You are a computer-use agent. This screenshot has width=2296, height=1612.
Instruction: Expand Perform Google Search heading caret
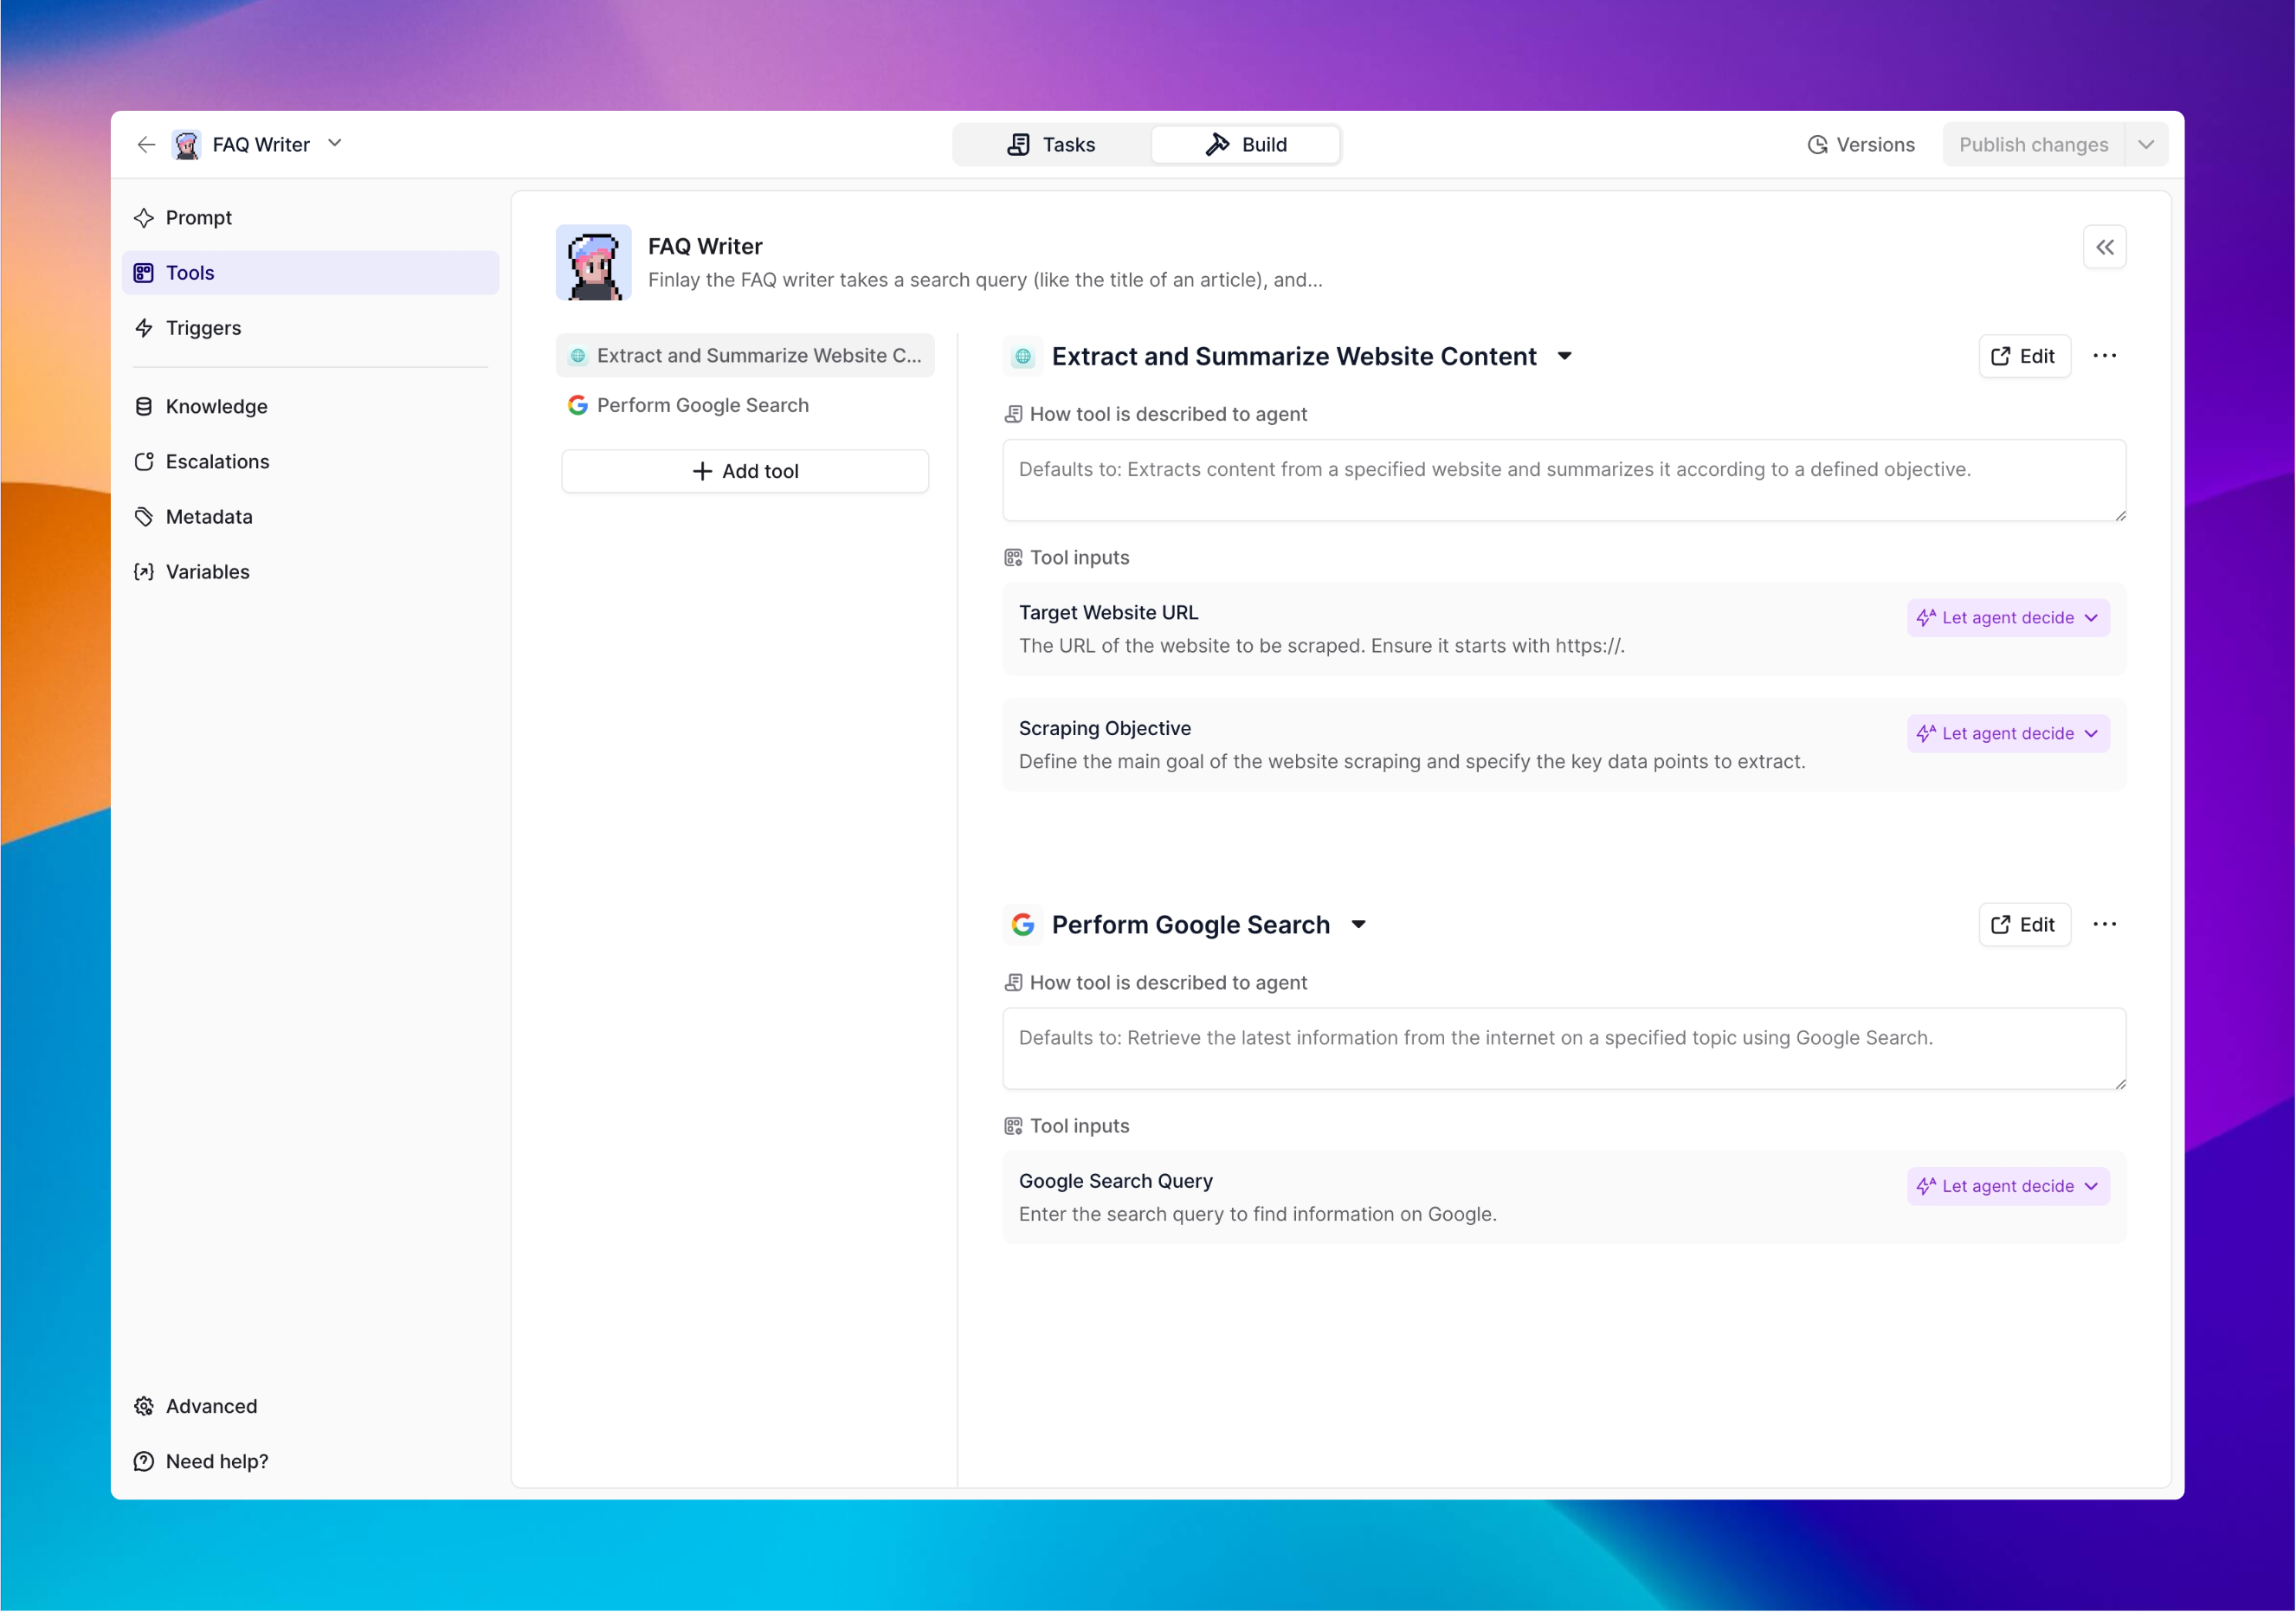(x=1359, y=925)
